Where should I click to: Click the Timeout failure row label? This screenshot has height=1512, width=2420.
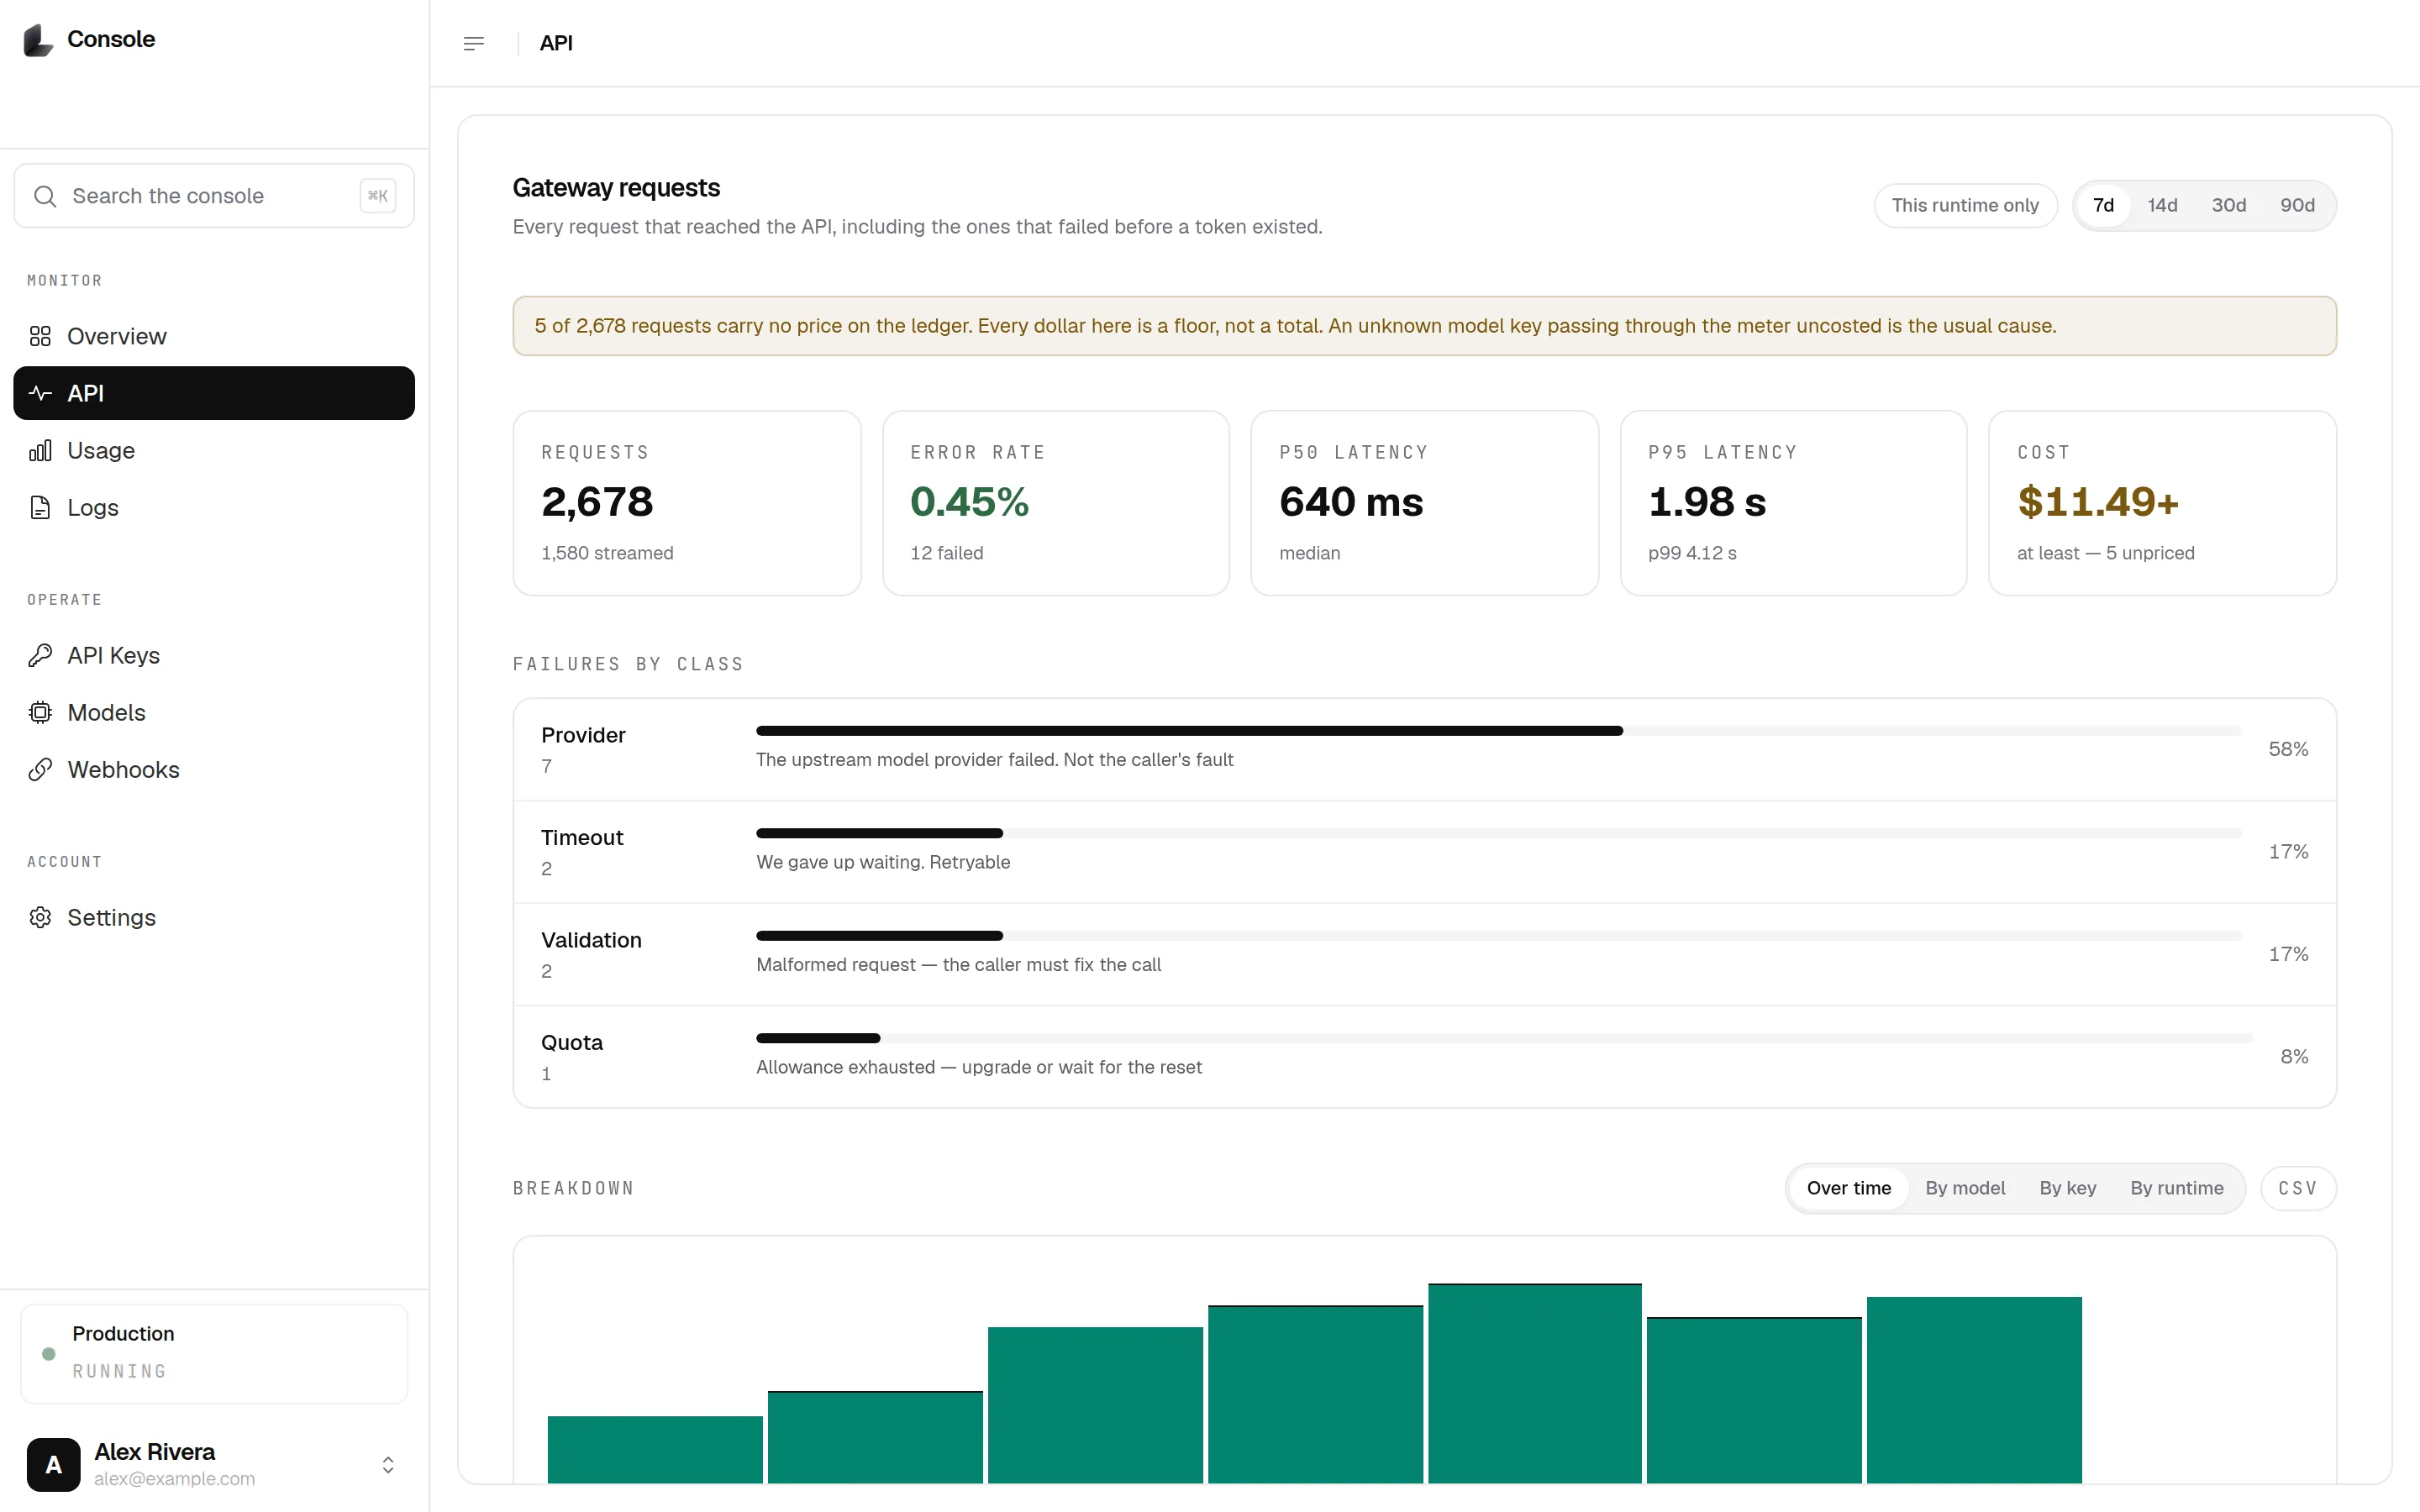coord(582,837)
